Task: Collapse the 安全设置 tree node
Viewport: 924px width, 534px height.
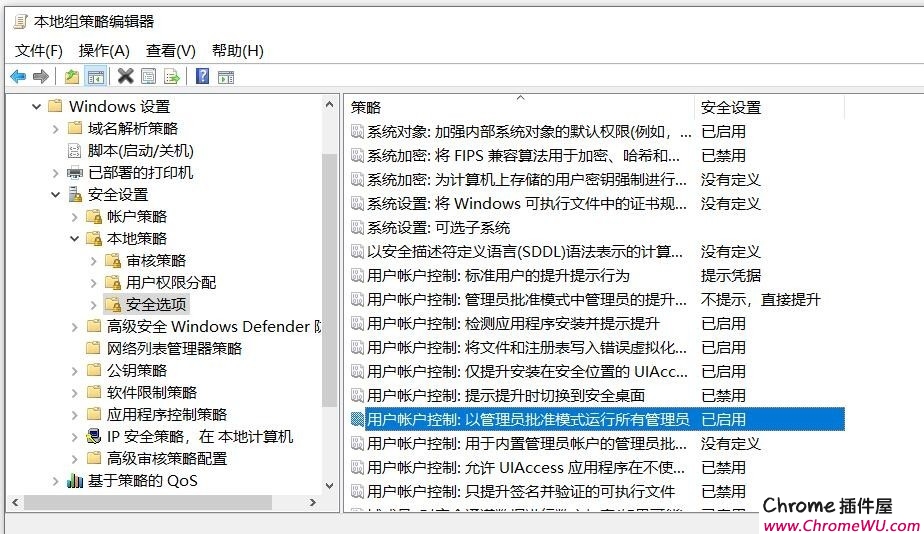Action: tap(55, 195)
